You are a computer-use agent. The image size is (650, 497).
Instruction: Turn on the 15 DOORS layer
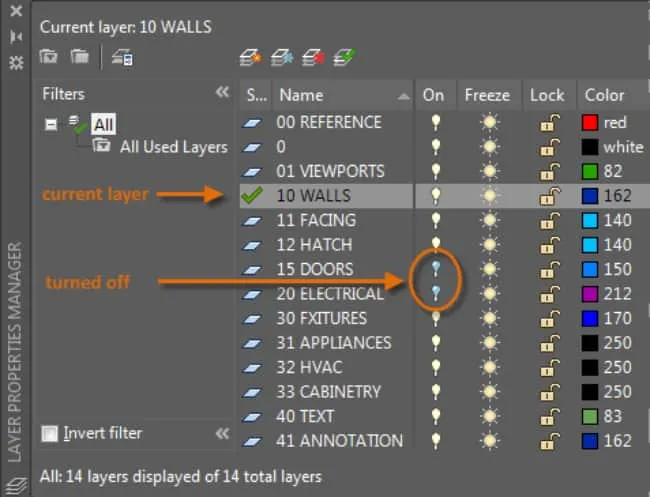coord(435,269)
